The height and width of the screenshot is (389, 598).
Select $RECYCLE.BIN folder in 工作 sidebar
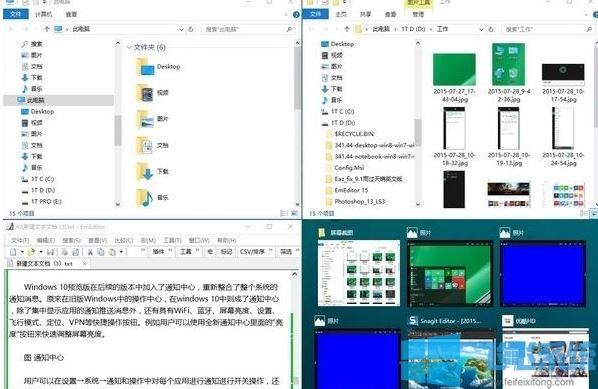click(350, 134)
